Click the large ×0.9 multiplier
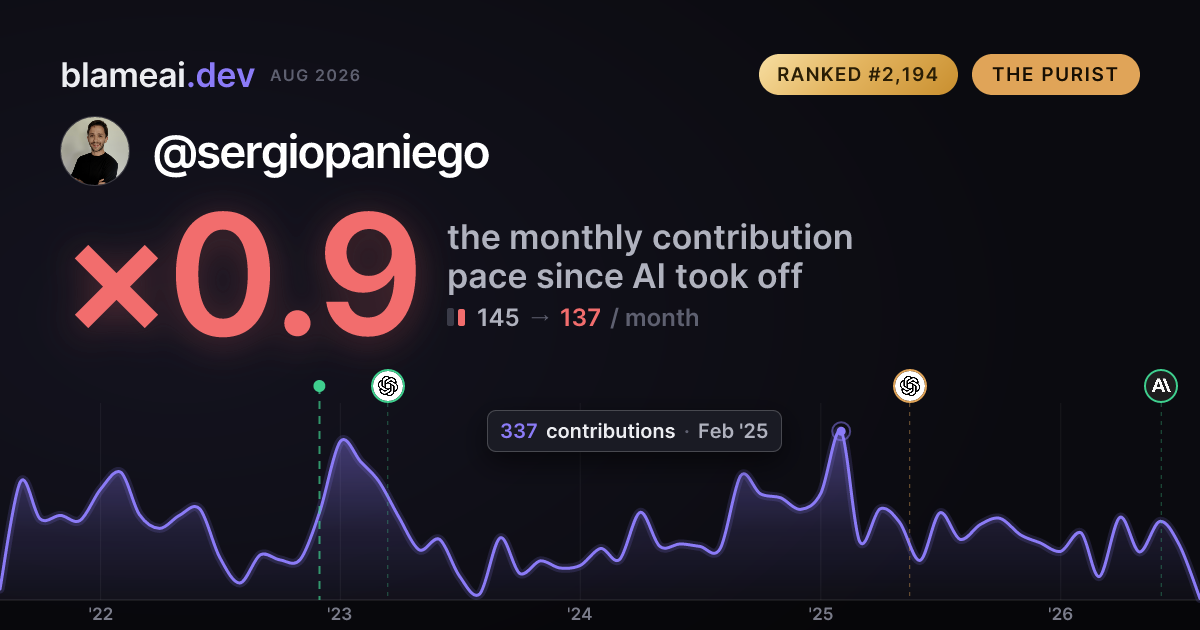 pos(245,277)
